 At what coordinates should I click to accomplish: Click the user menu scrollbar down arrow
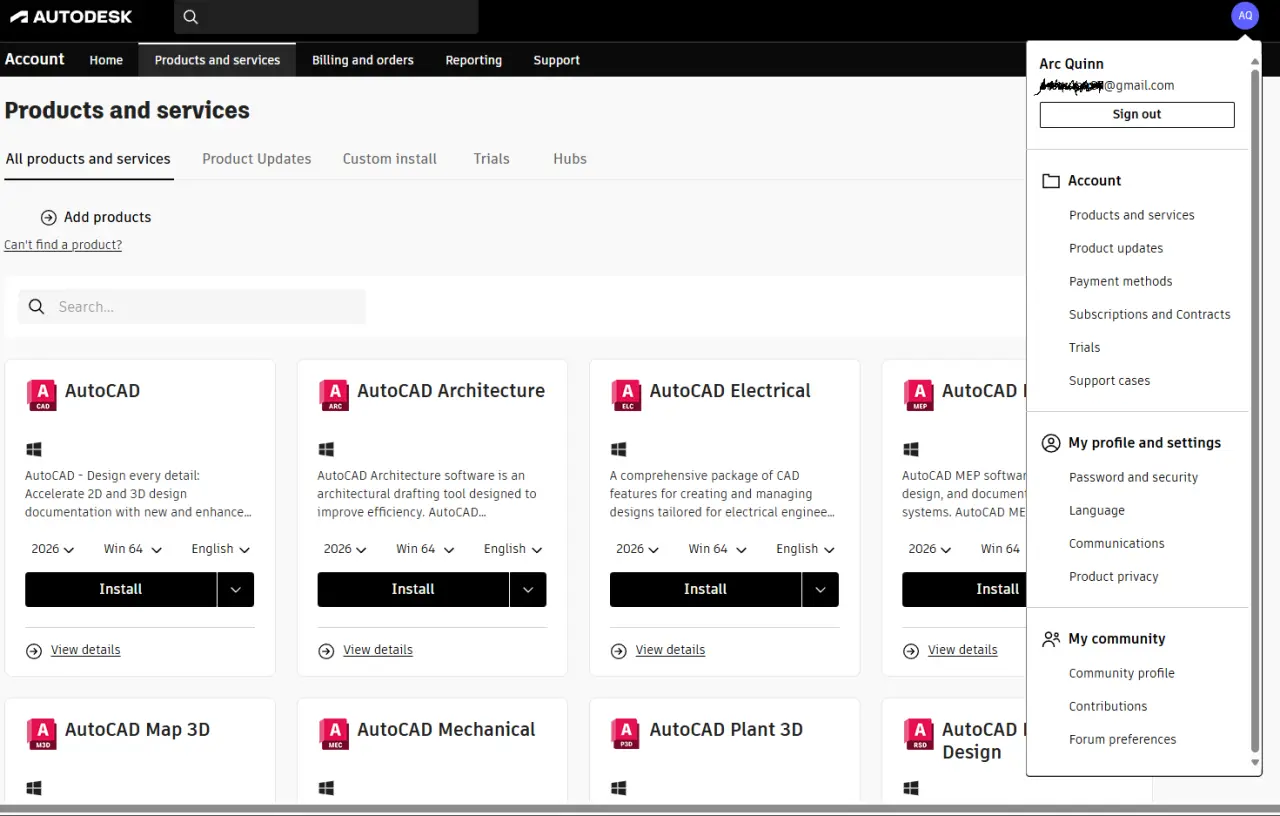(1256, 763)
